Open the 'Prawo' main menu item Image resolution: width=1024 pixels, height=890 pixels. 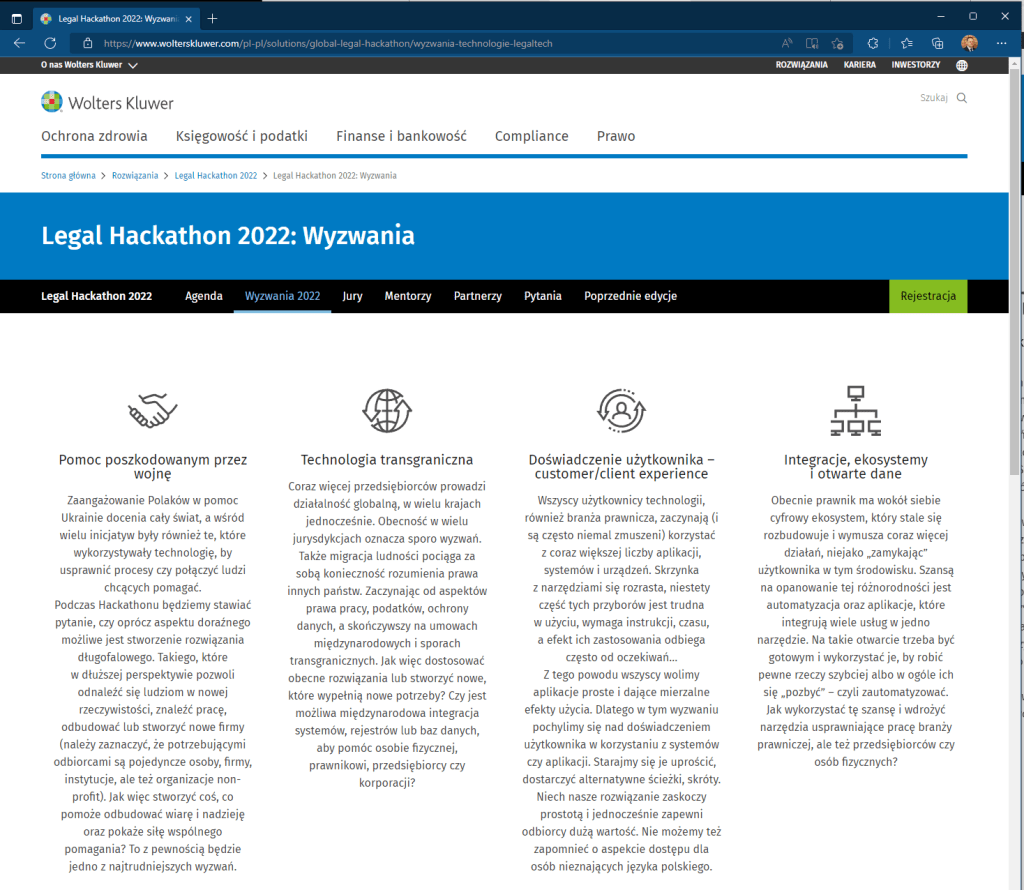point(615,136)
